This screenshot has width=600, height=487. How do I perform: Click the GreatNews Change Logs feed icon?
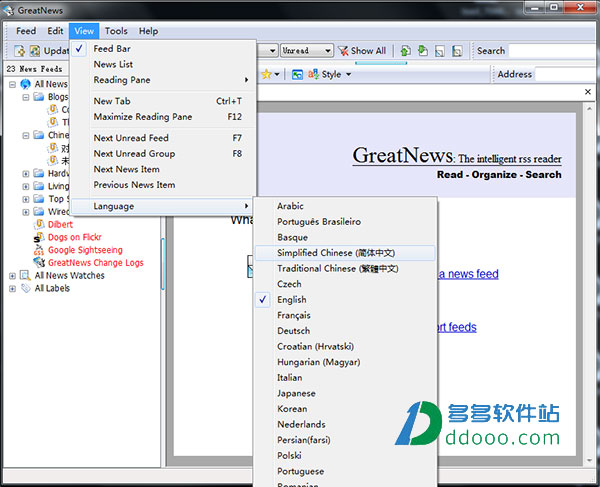click(39, 262)
